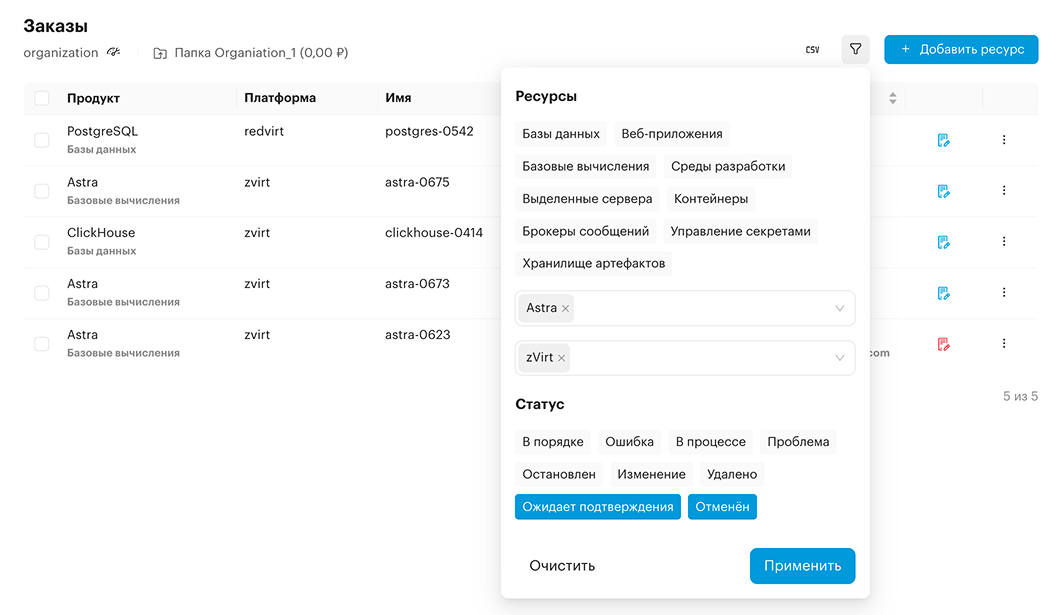Click the redvirt platform cell
This screenshot has width=1057, height=615.
coord(264,131)
